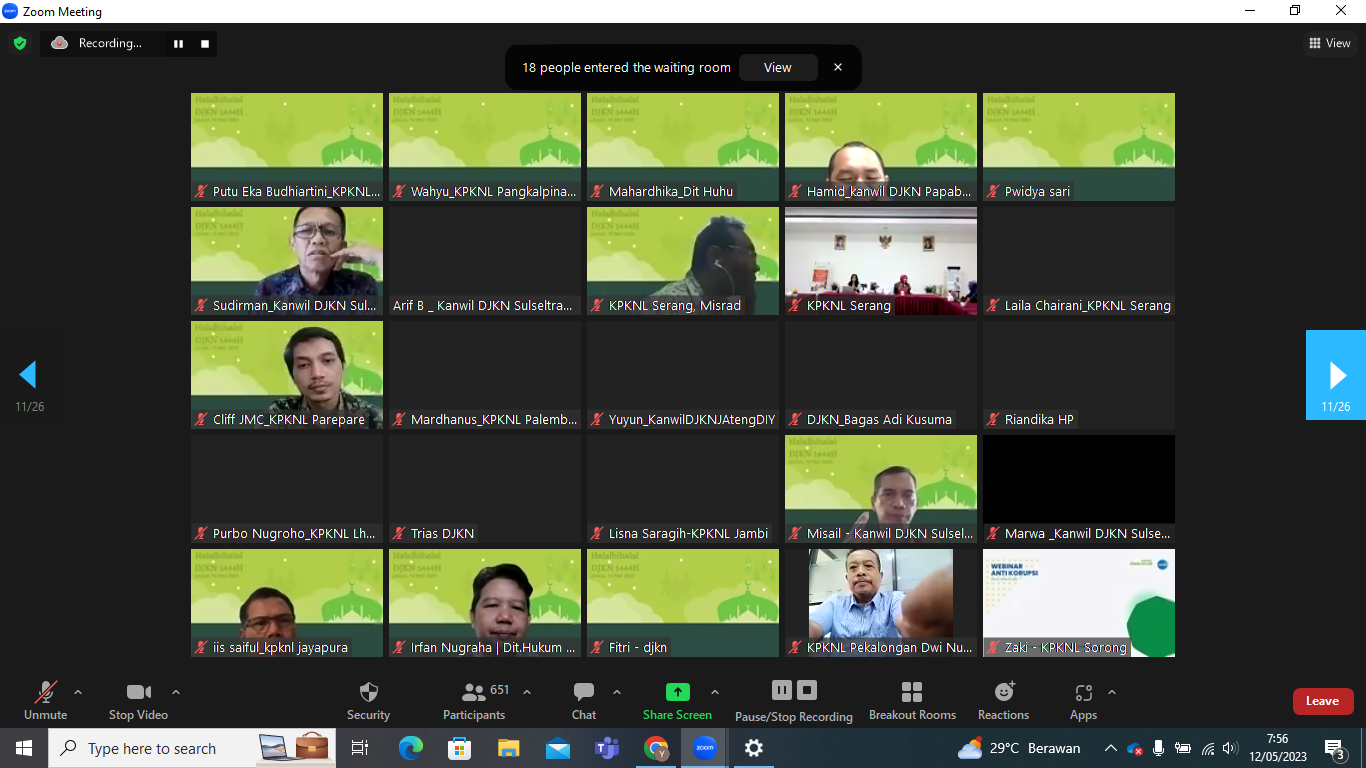
Task: Expand the arrow next to Share Screen
Action: 715,692
